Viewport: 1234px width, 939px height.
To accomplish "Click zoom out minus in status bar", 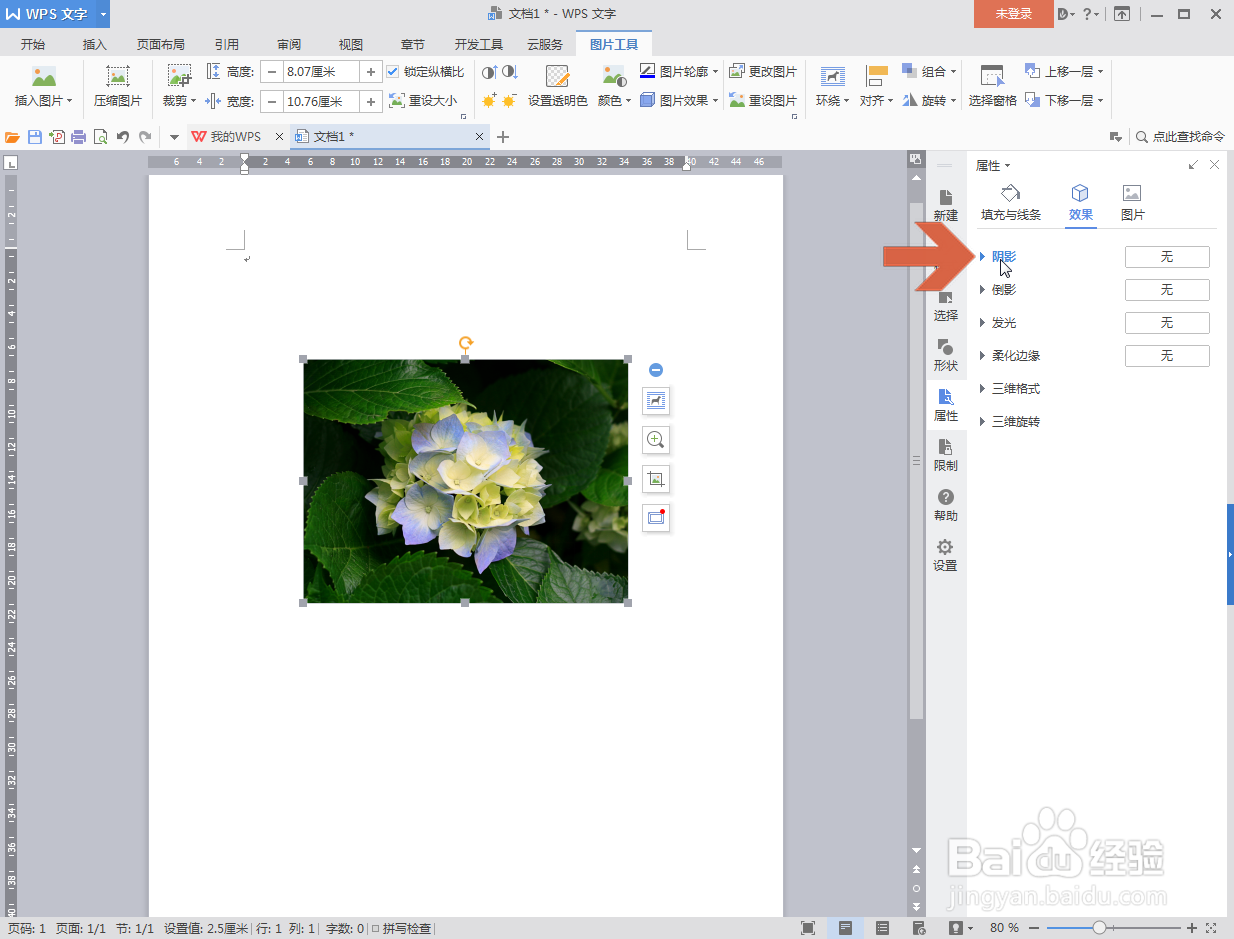I will tap(1035, 928).
